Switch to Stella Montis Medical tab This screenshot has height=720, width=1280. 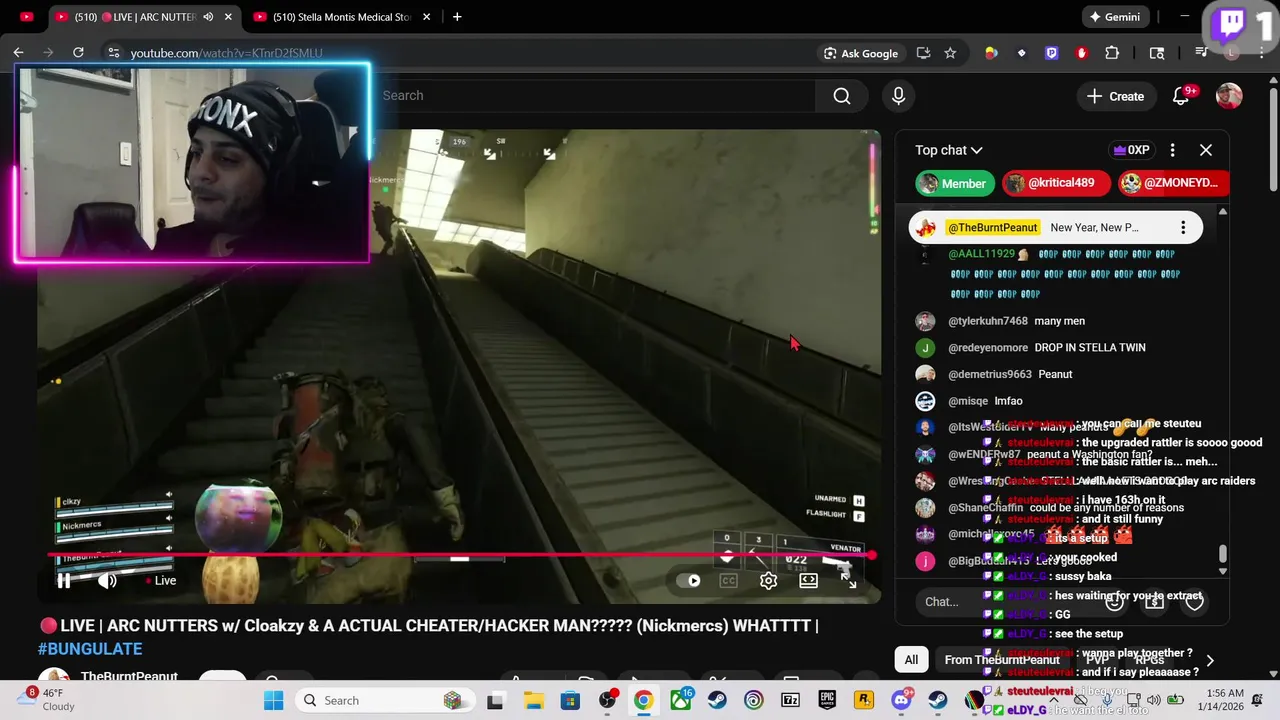(341, 17)
